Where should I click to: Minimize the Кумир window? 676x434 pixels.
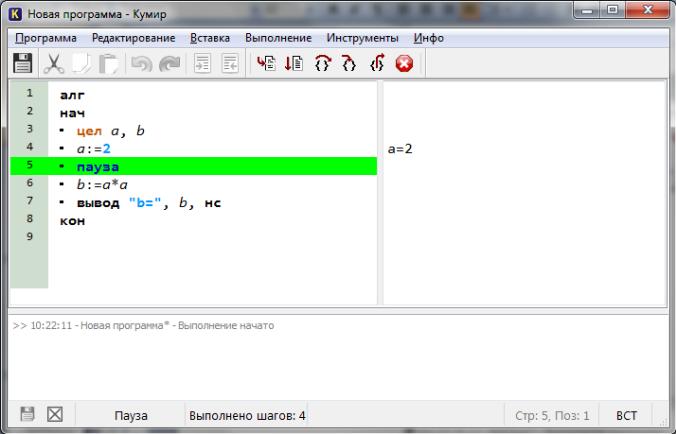pyautogui.click(x=587, y=10)
